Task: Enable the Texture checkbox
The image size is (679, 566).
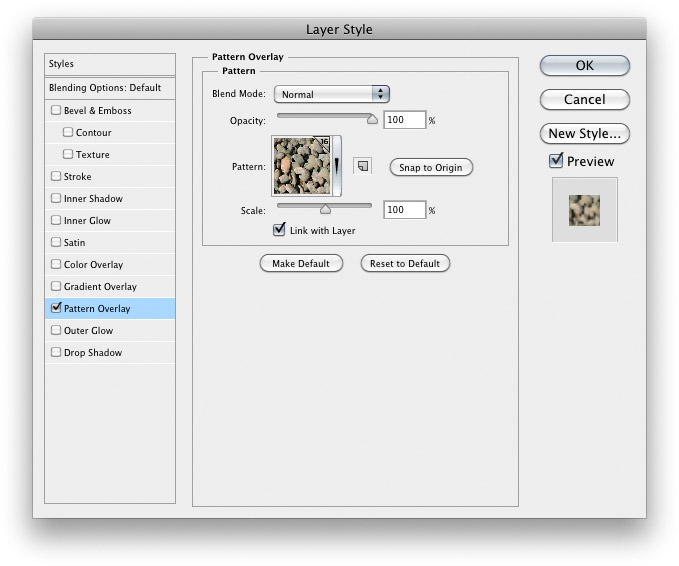Action: tap(68, 154)
